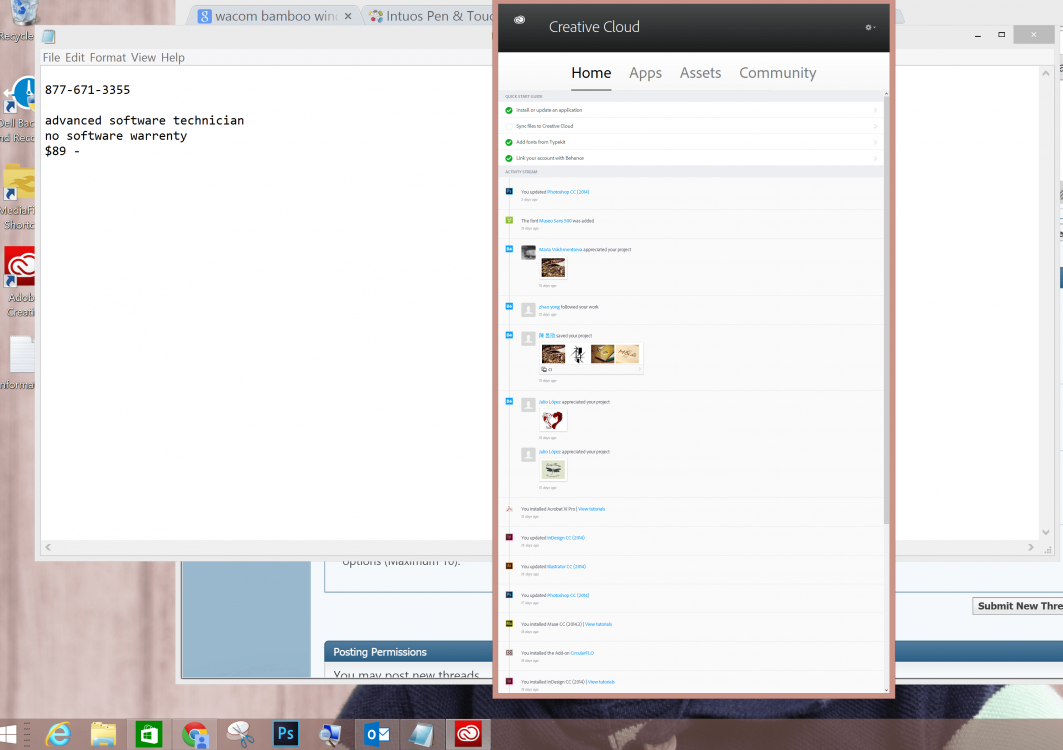Open Snipping Tool scissors from taskbar
Screen dimensions: 1063x750
(240, 734)
